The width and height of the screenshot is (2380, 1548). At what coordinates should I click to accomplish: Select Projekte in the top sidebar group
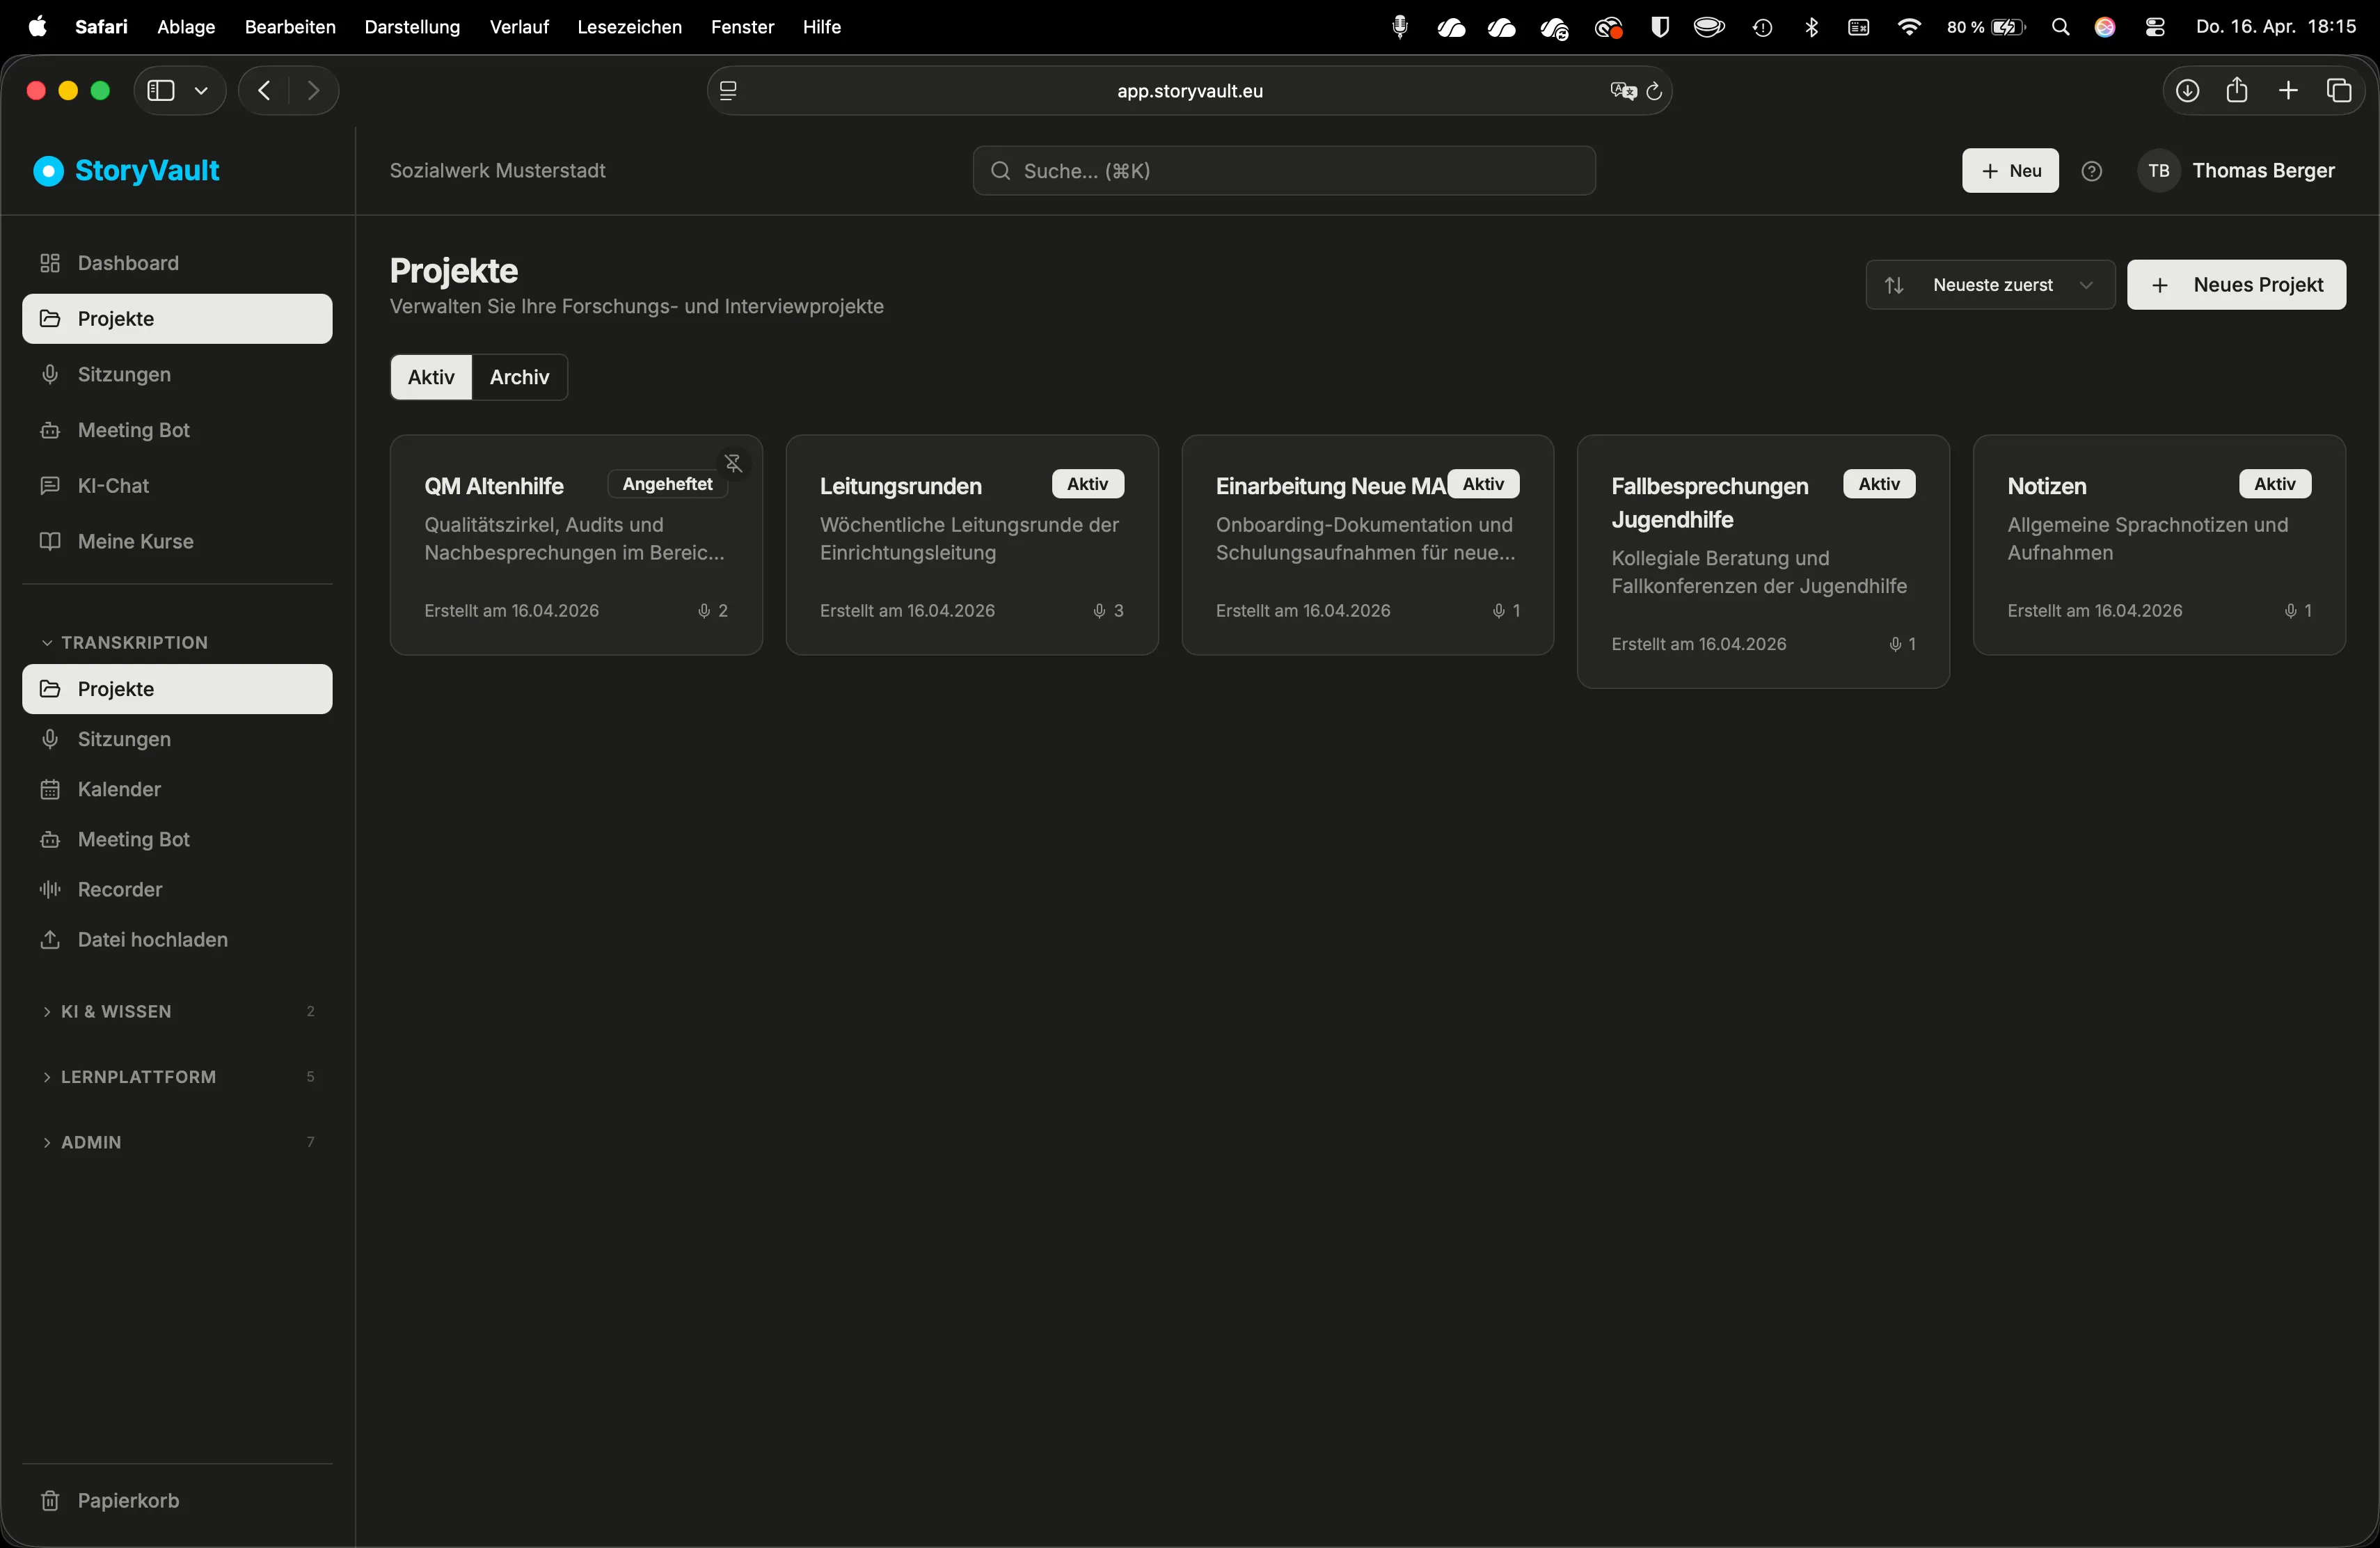point(177,319)
